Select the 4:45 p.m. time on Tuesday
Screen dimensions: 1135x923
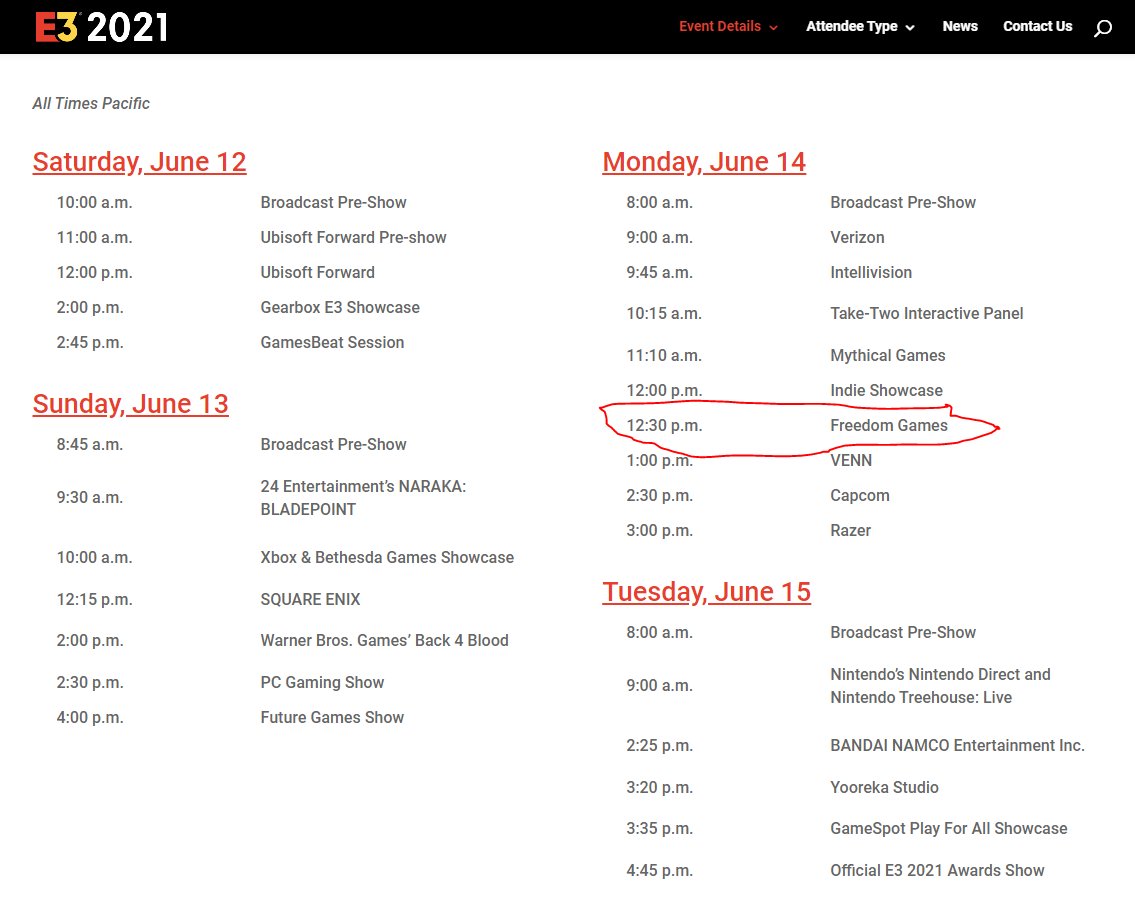click(x=659, y=871)
